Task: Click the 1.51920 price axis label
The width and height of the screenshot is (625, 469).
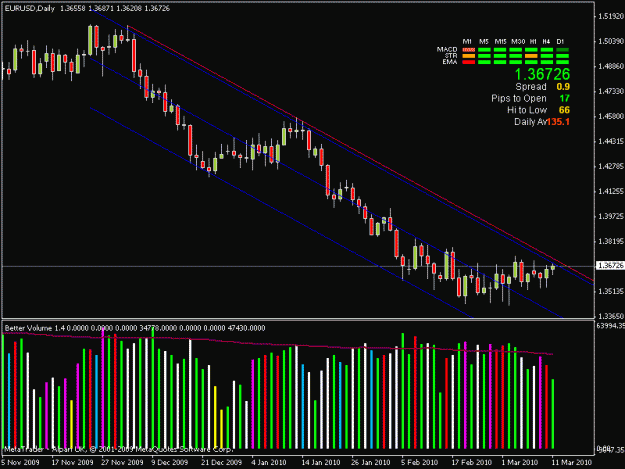Action: tap(611, 16)
